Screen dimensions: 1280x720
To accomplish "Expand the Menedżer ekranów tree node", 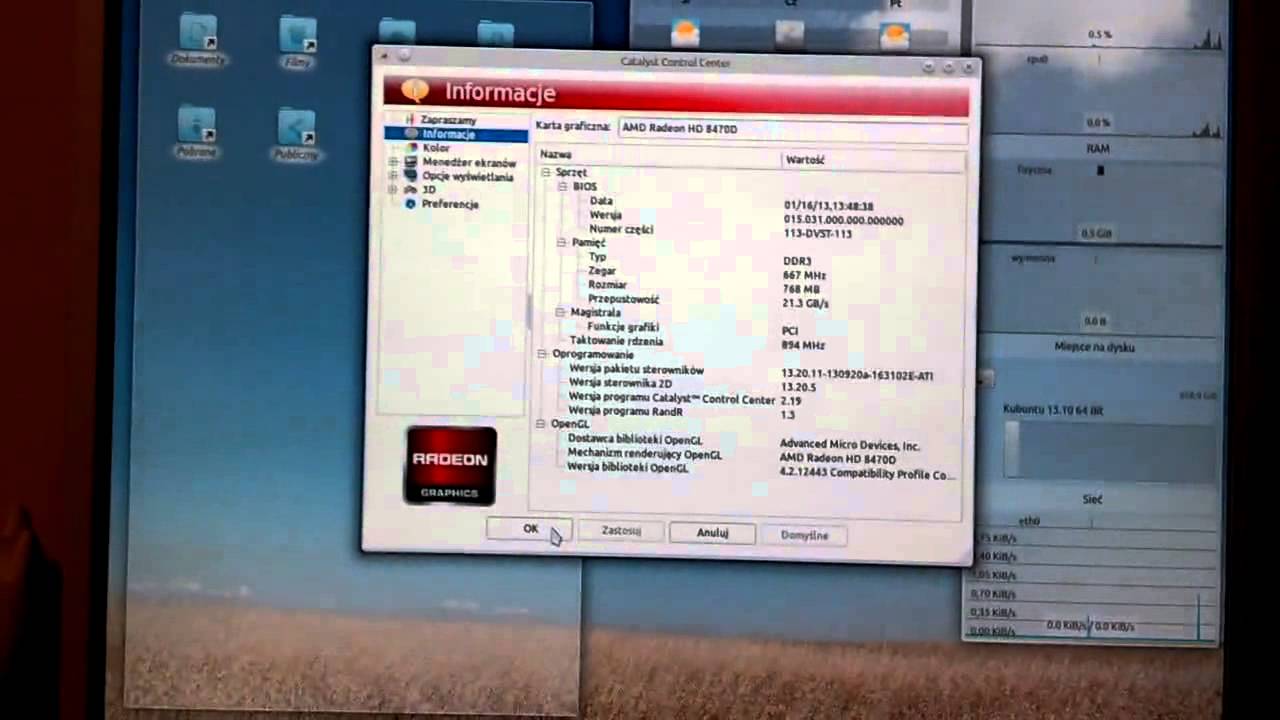I will [x=393, y=162].
